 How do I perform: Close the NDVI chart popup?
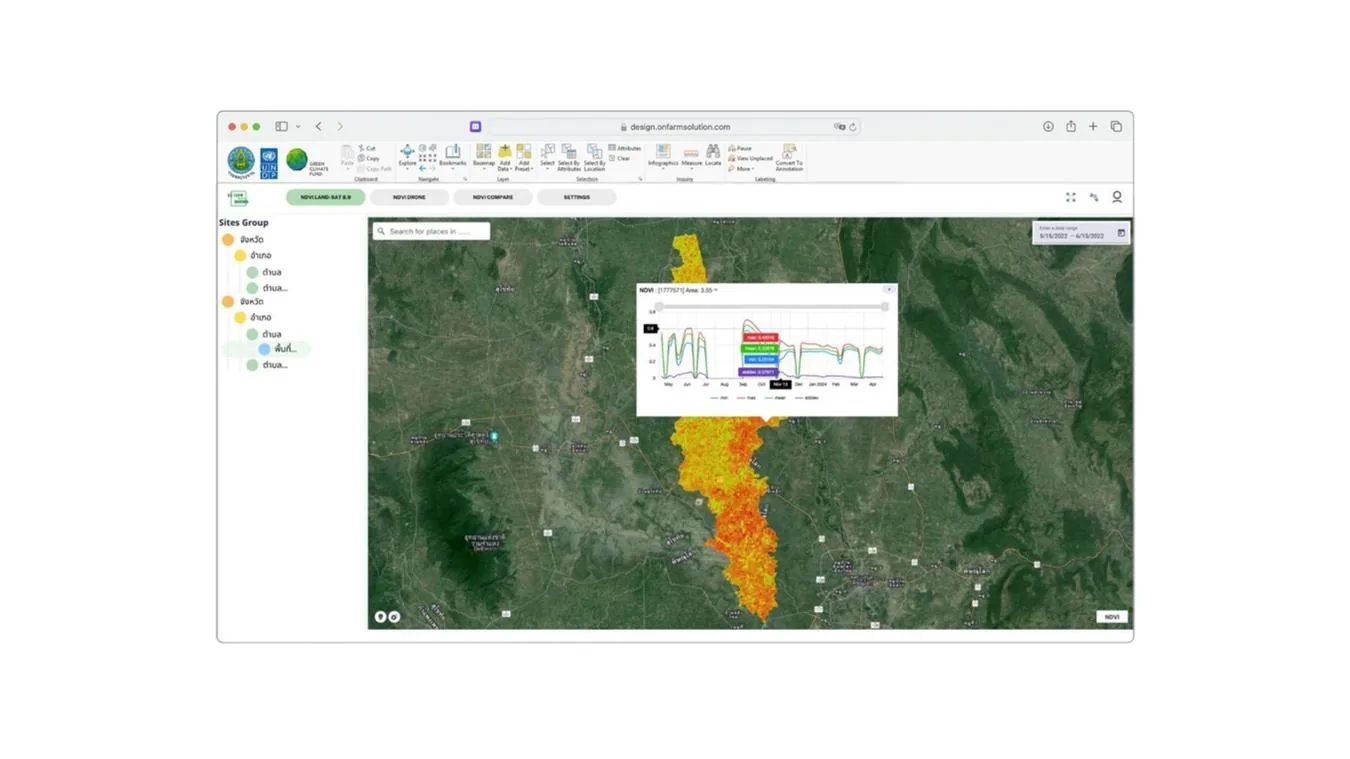point(889,289)
